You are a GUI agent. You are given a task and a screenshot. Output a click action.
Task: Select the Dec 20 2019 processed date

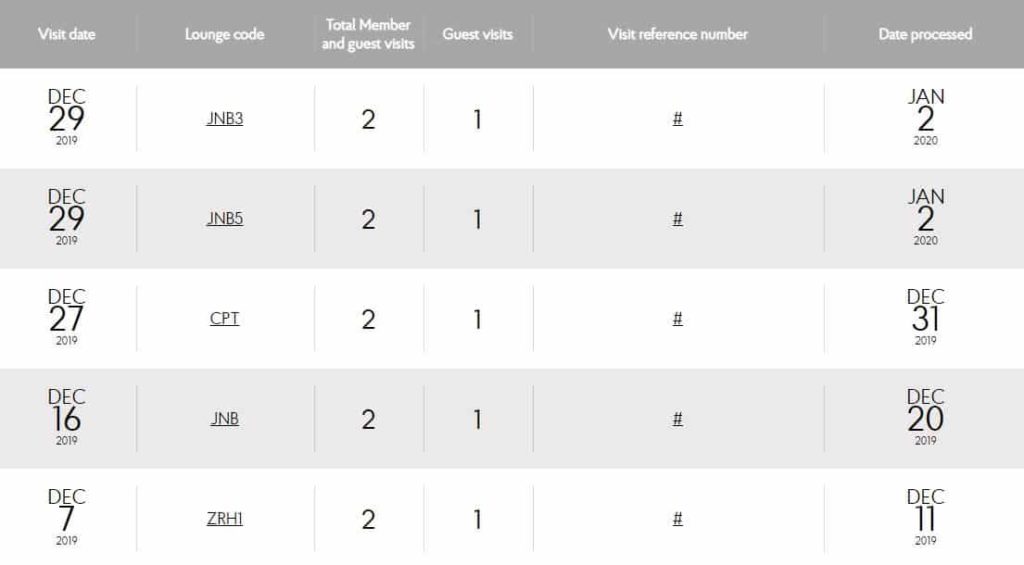click(x=925, y=418)
